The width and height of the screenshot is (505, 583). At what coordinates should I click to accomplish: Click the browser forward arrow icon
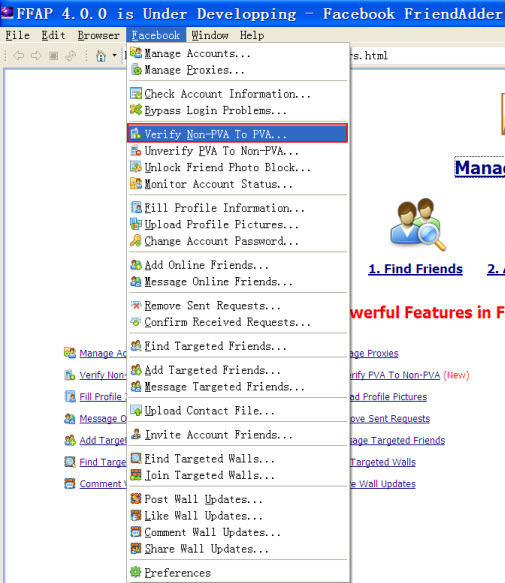(x=36, y=56)
